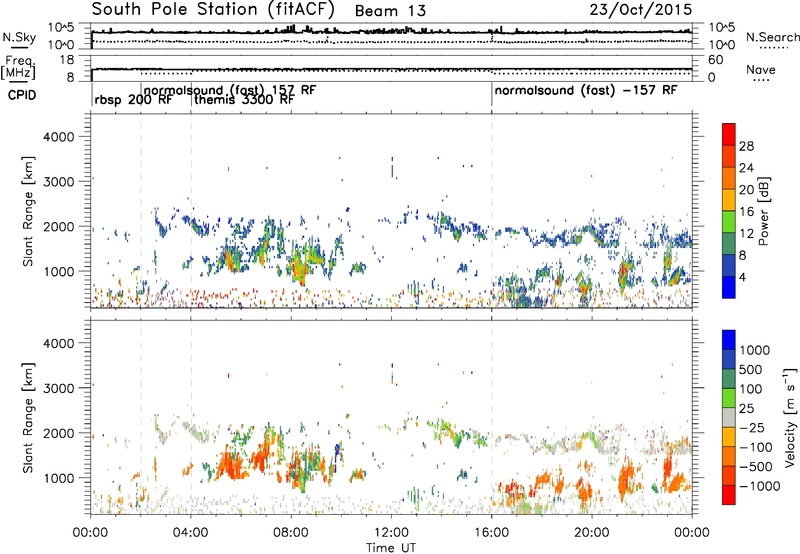The width and height of the screenshot is (800, 554).
Task: Click the 'N.Sky' legend label
Action: (x=19, y=37)
